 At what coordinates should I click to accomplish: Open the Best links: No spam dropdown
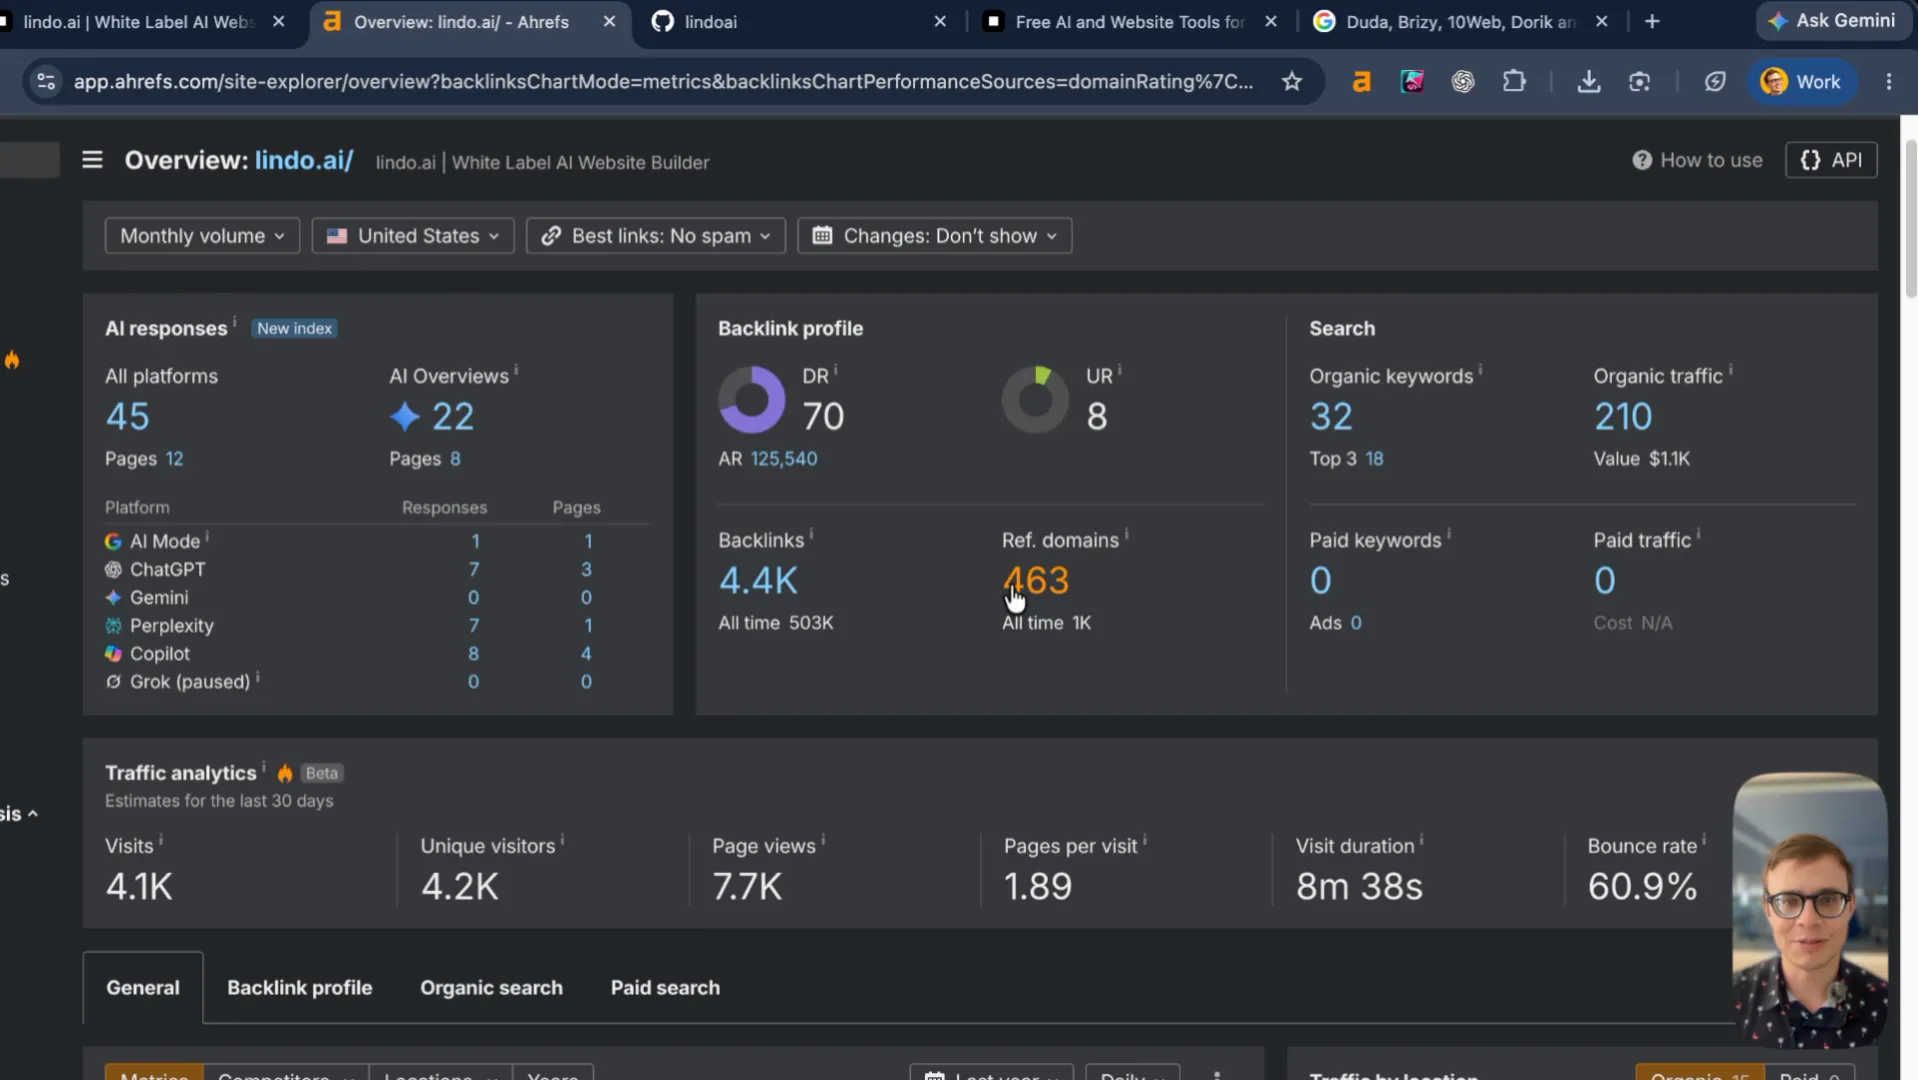[656, 236]
